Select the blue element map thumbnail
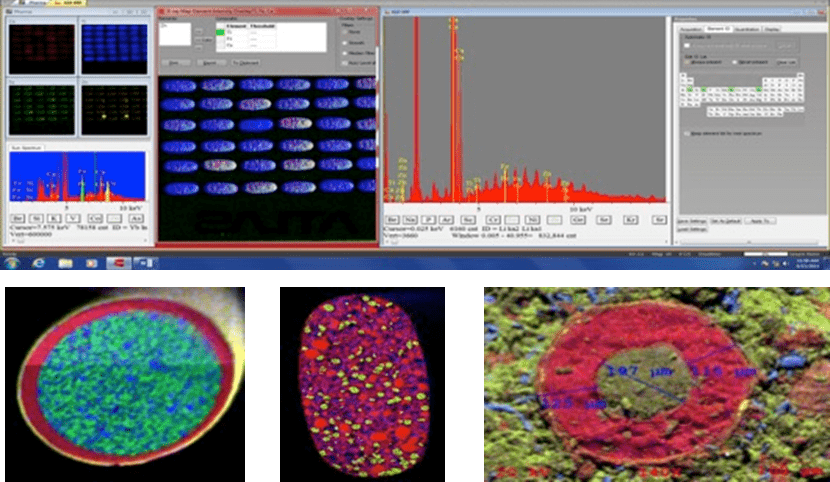Image resolution: width=830 pixels, height=482 pixels. [x=113, y=45]
